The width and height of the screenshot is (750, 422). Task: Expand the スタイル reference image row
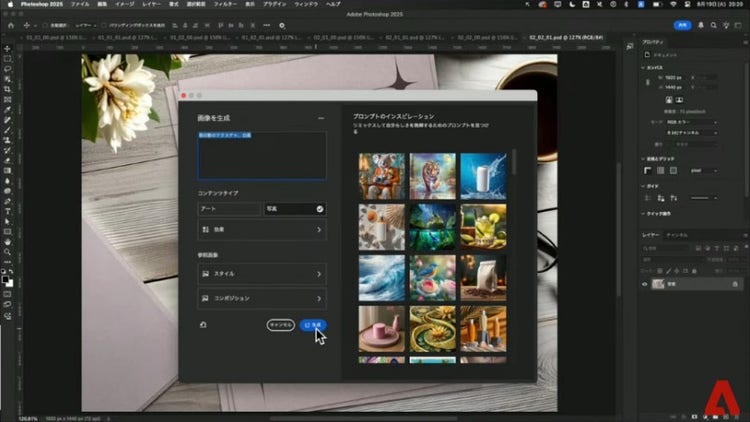tap(261, 273)
